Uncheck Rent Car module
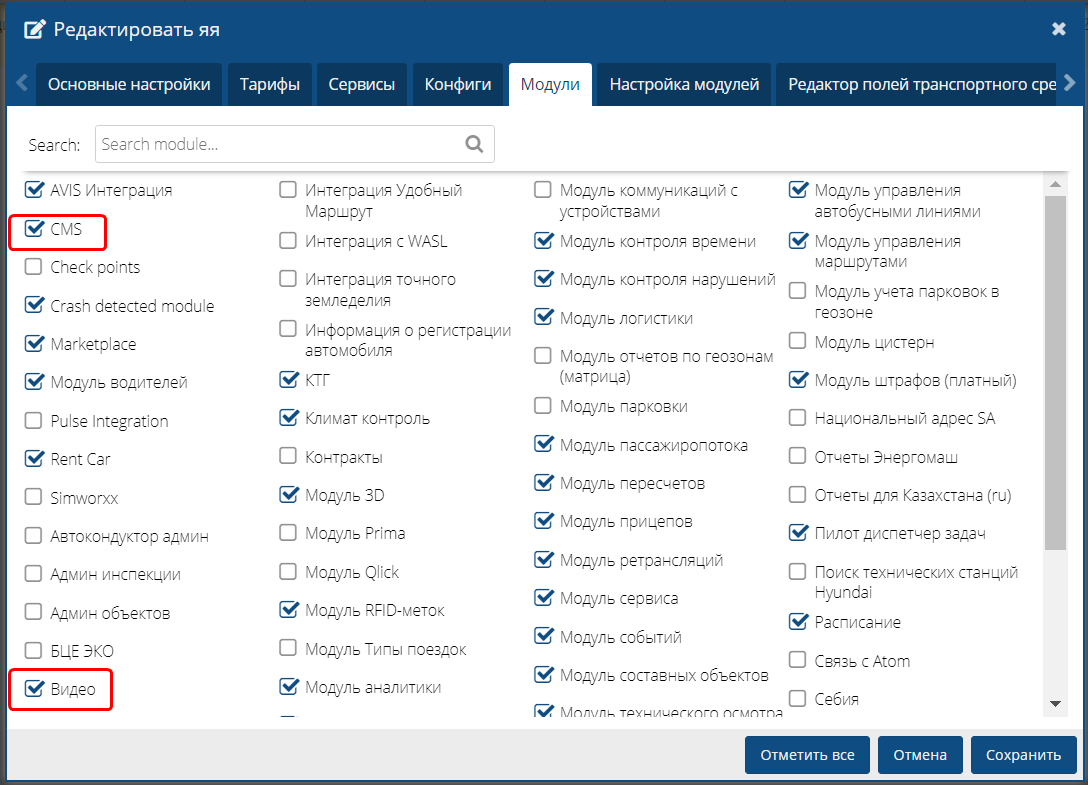This screenshot has width=1088, height=785. (x=34, y=459)
